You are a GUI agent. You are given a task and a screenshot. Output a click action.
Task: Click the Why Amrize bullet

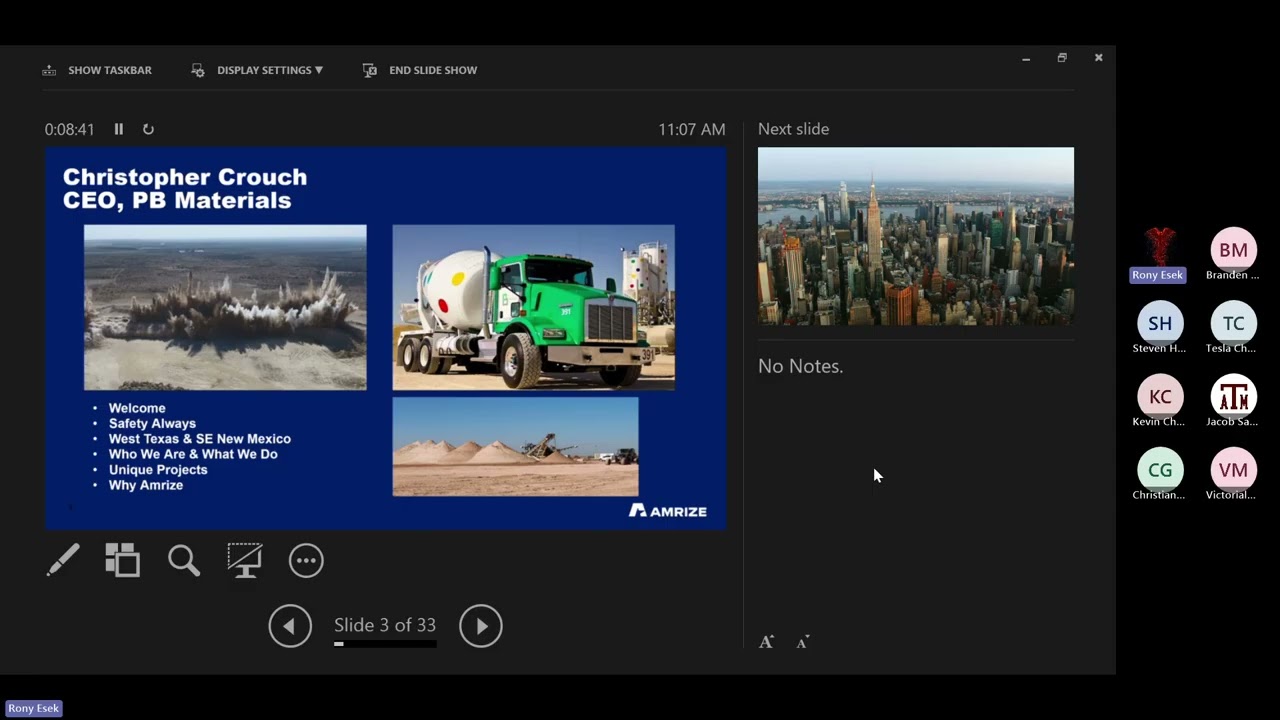pyautogui.click(x=146, y=485)
